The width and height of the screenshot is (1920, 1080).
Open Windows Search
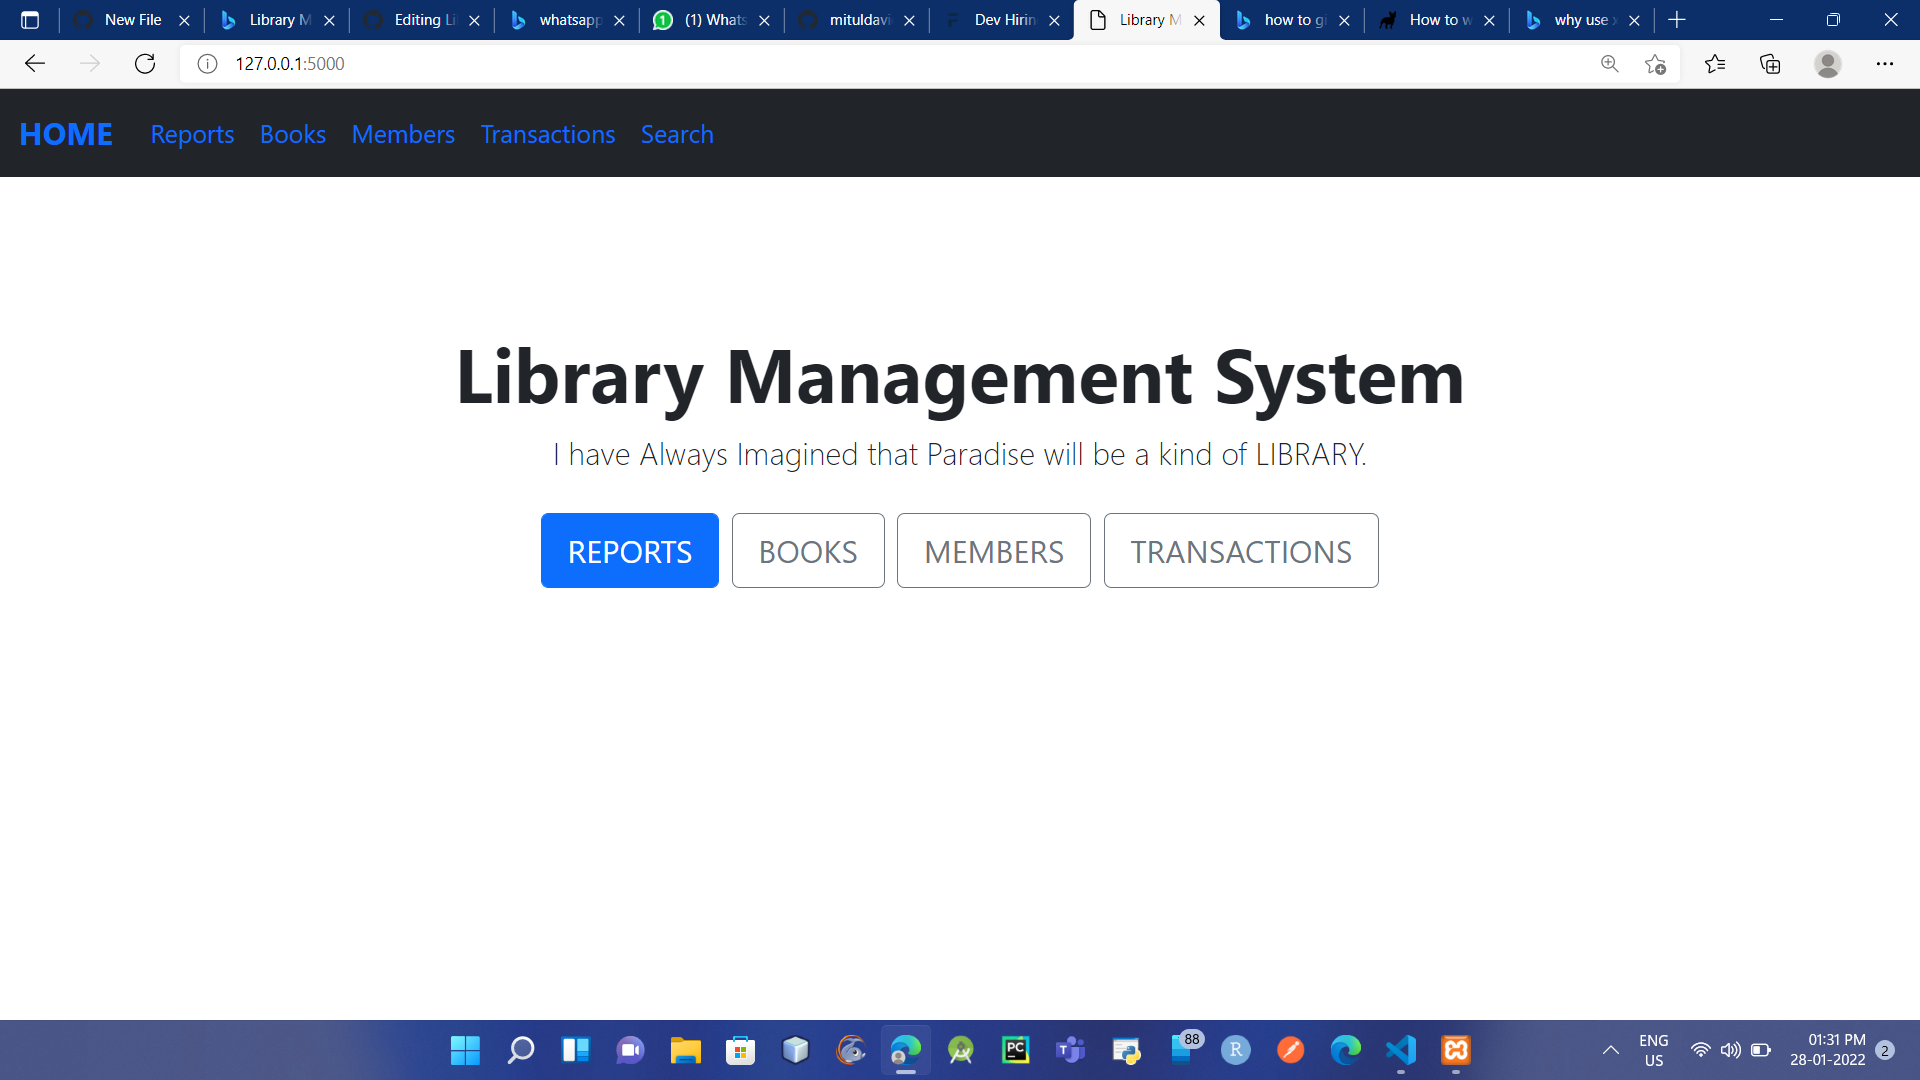point(521,1050)
